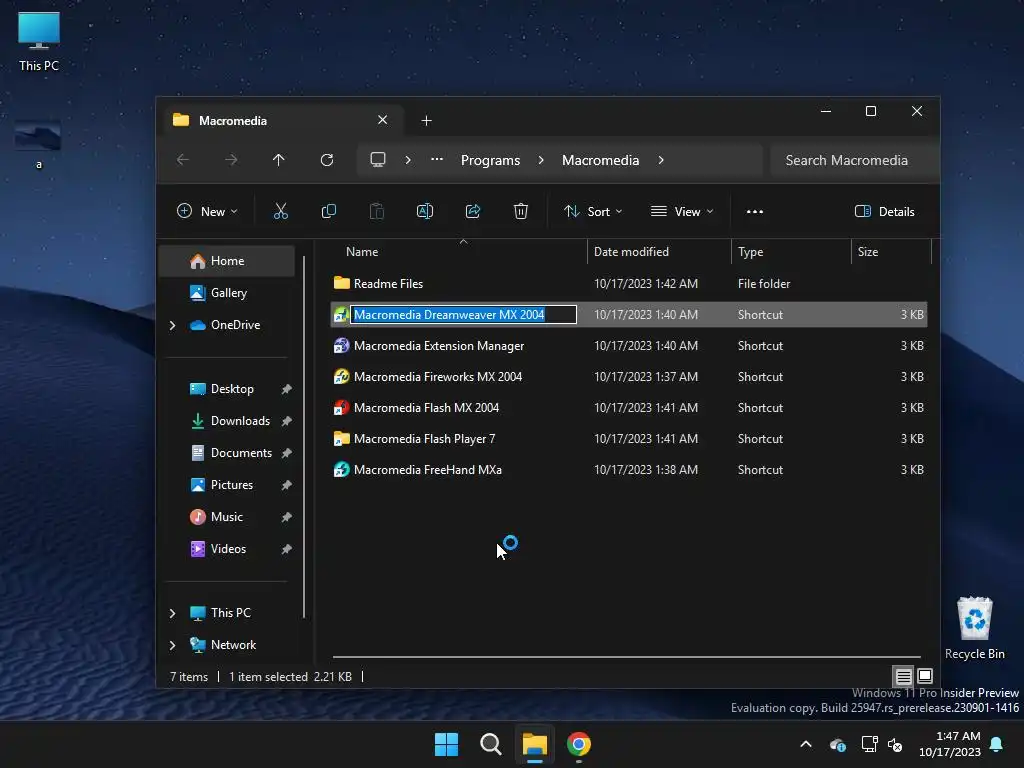Open Documents quick access folder
The height and width of the screenshot is (768, 1024).
point(239,453)
